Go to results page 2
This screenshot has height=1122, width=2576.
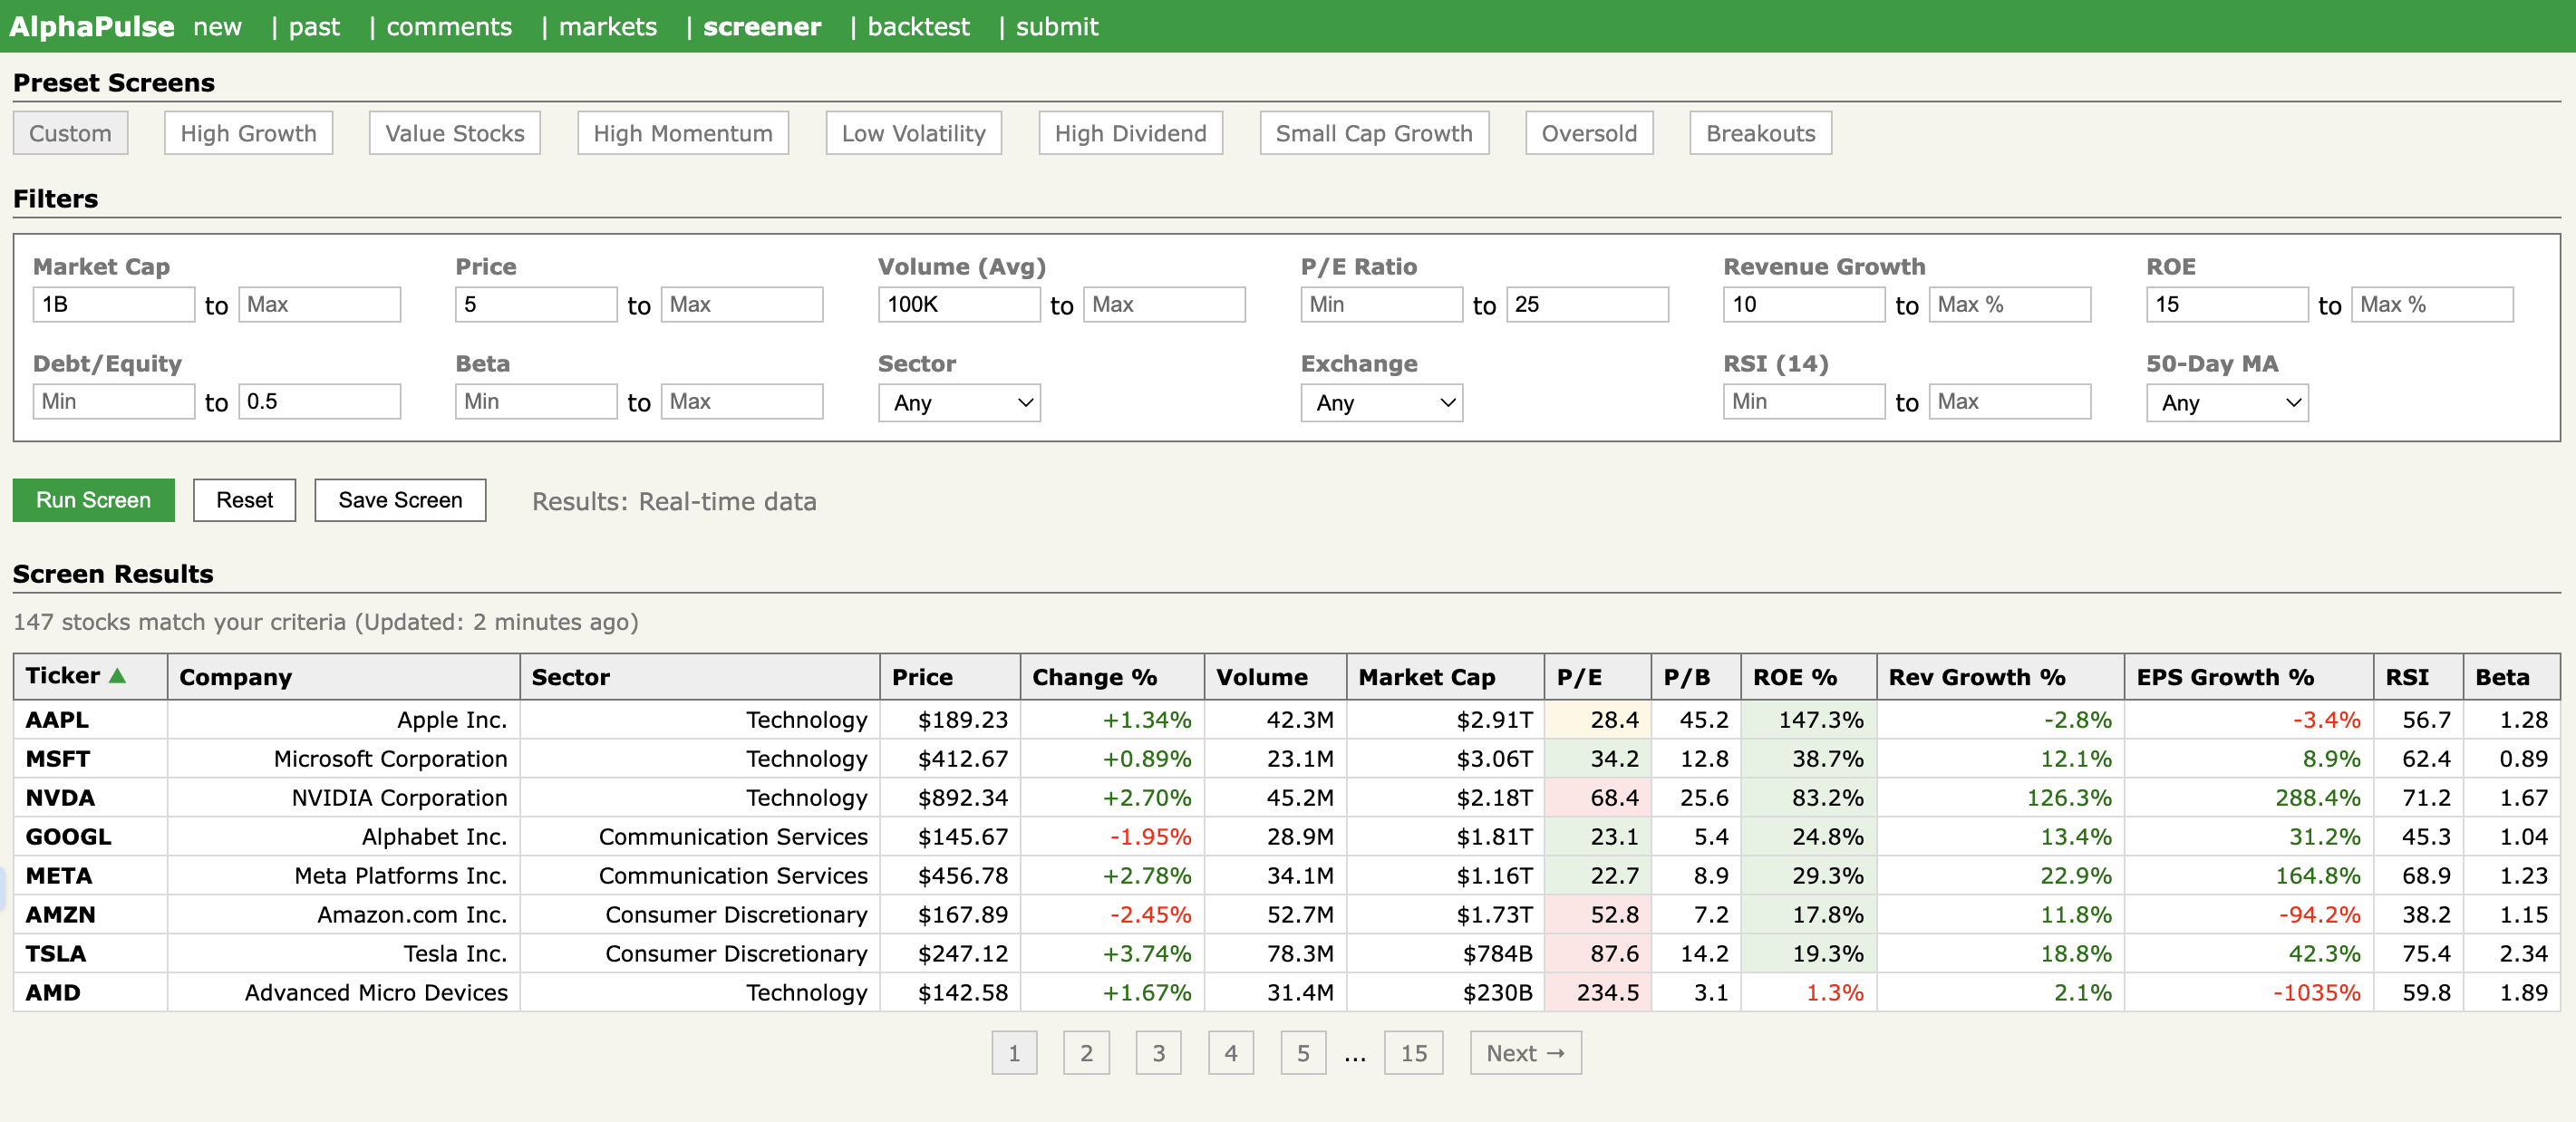click(1086, 1053)
